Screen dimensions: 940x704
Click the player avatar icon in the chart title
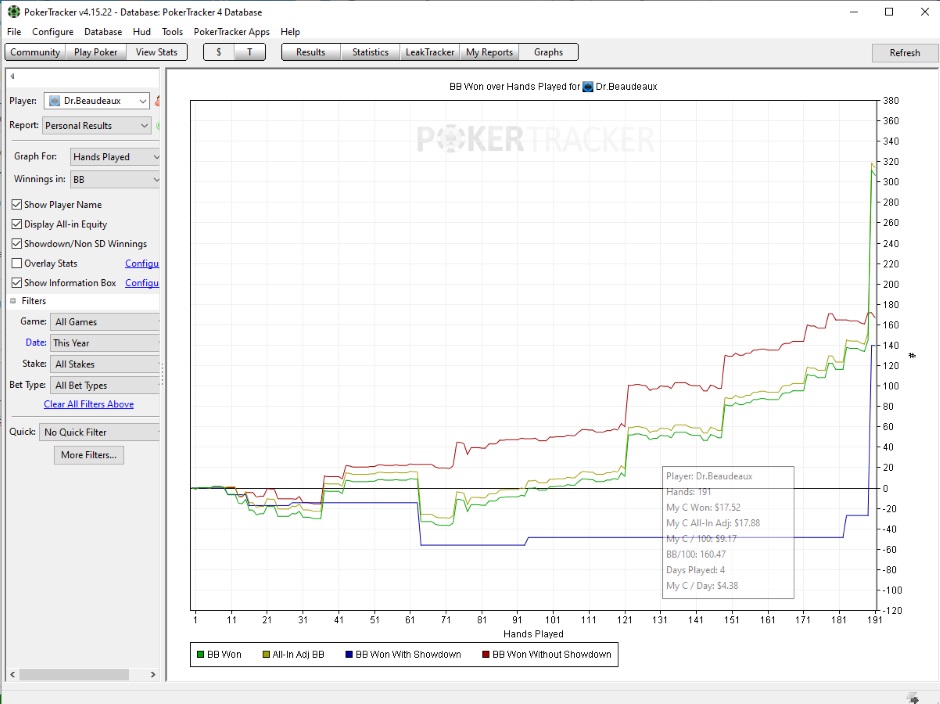point(588,87)
